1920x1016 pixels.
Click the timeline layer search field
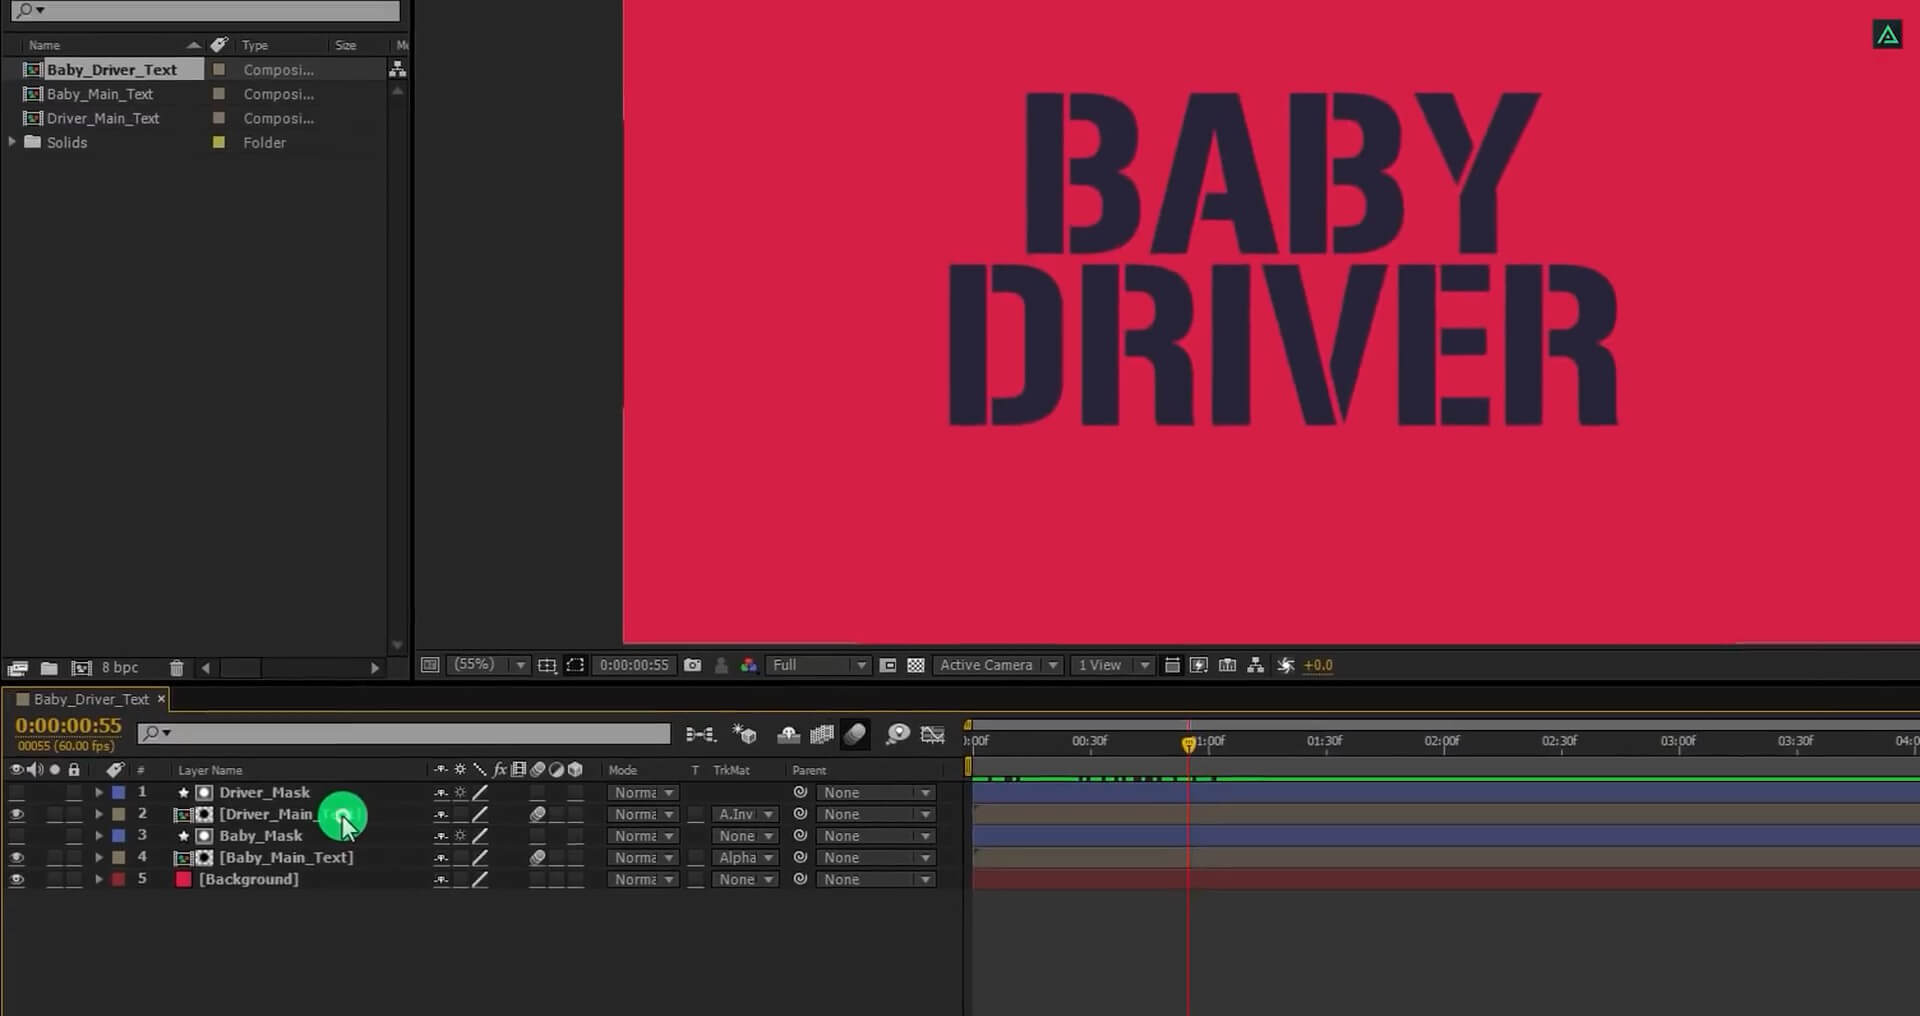coord(404,734)
